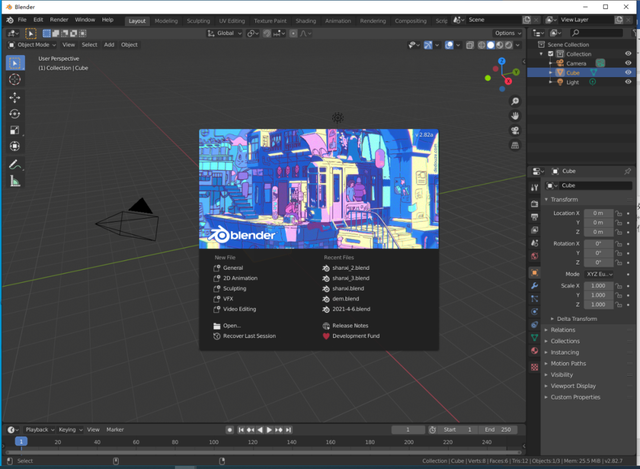The height and width of the screenshot is (469, 640).
Task: Open the Render menu
Action: 59,19
